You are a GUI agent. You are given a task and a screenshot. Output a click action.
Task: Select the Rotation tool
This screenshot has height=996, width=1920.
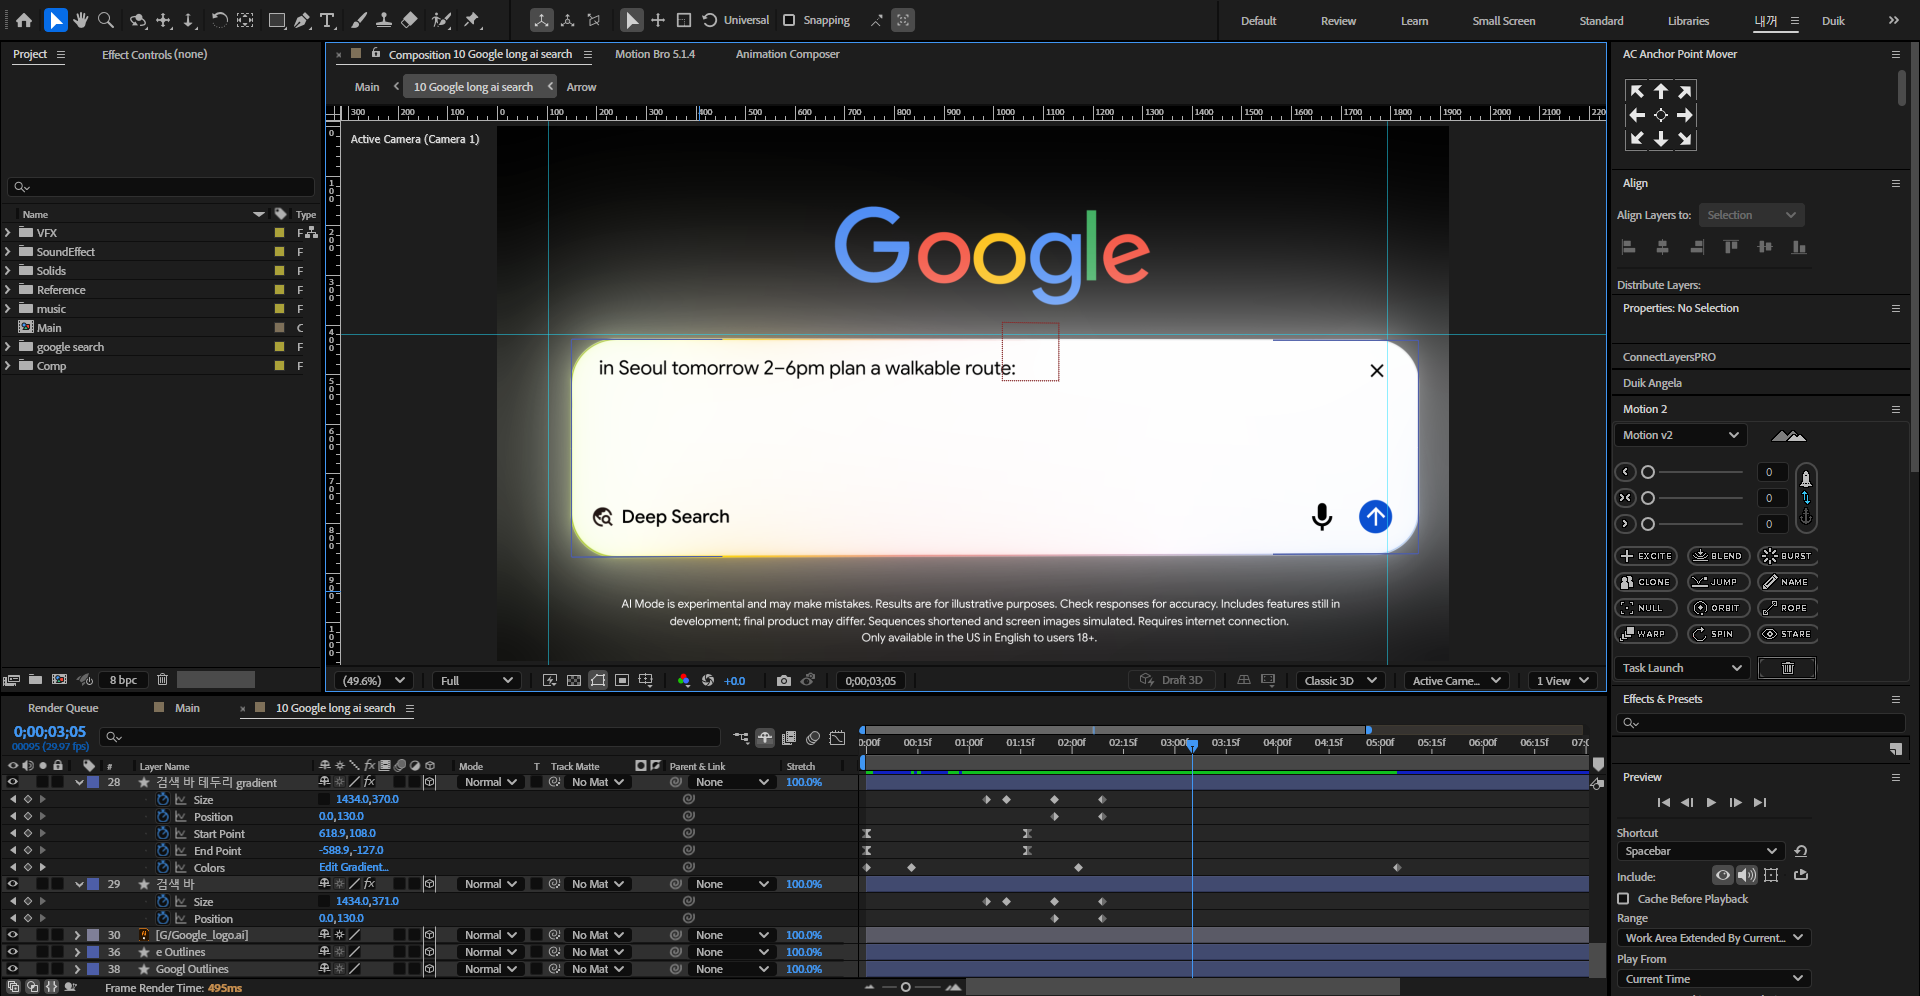(219, 20)
